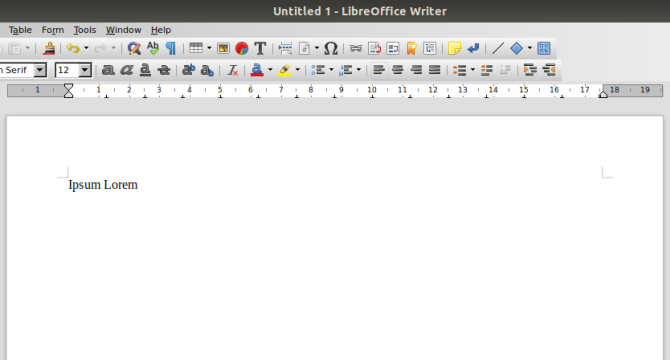Image resolution: width=670 pixels, height=360 pixels.
Task: Open the Table menu
Action: (x=20, y=30)
